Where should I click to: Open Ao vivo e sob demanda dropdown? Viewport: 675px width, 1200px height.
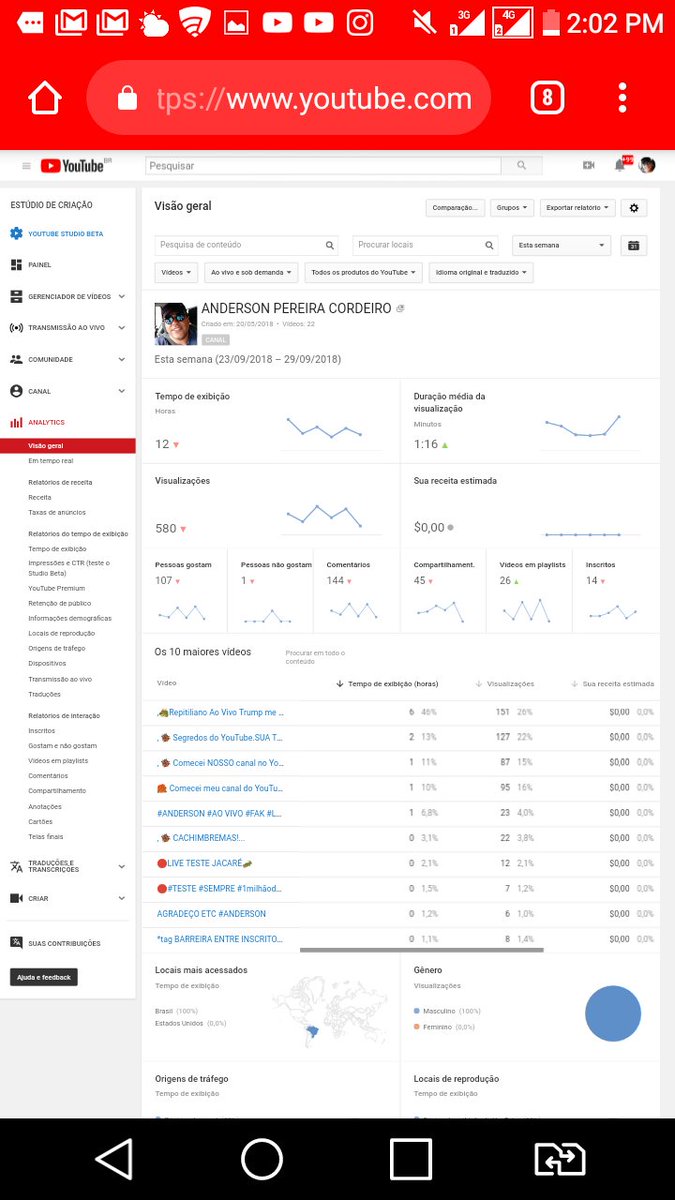[251, 272]
